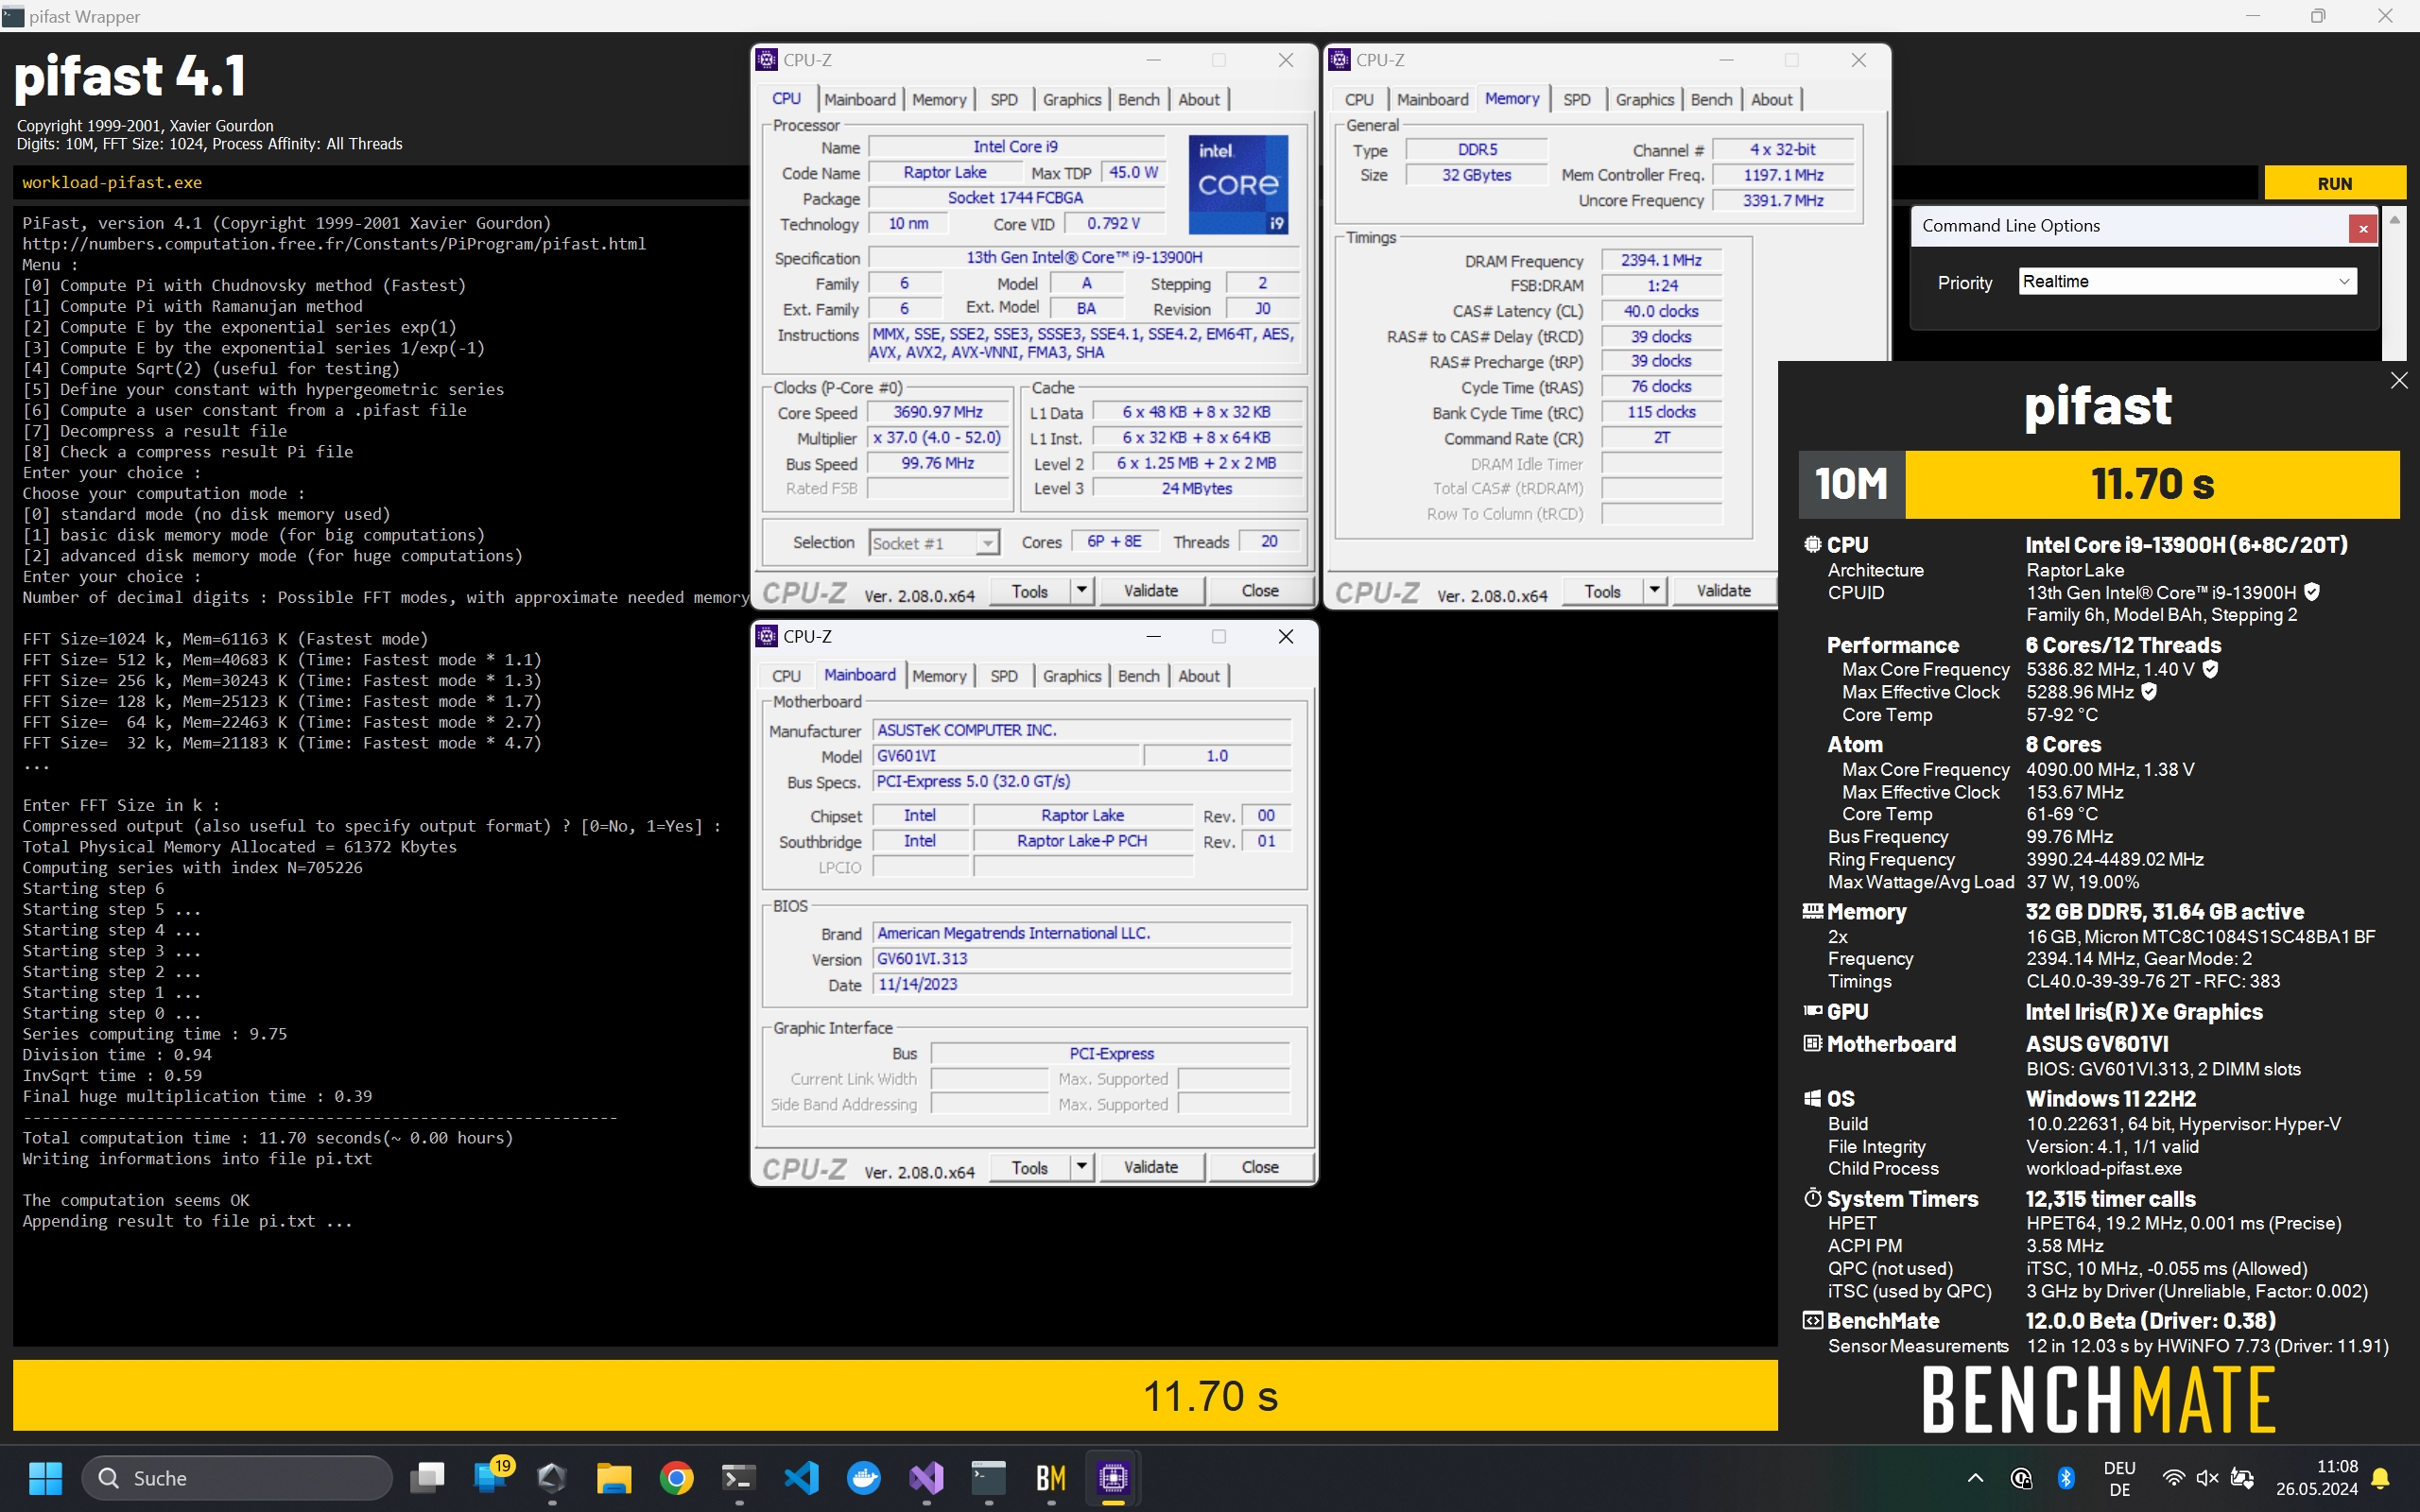Image resolution: width=2420 pixels, height=1512 pixels.
Task: Open Bench tab in CPU-Z Mainboard window
Action: tap(1138, 676)
